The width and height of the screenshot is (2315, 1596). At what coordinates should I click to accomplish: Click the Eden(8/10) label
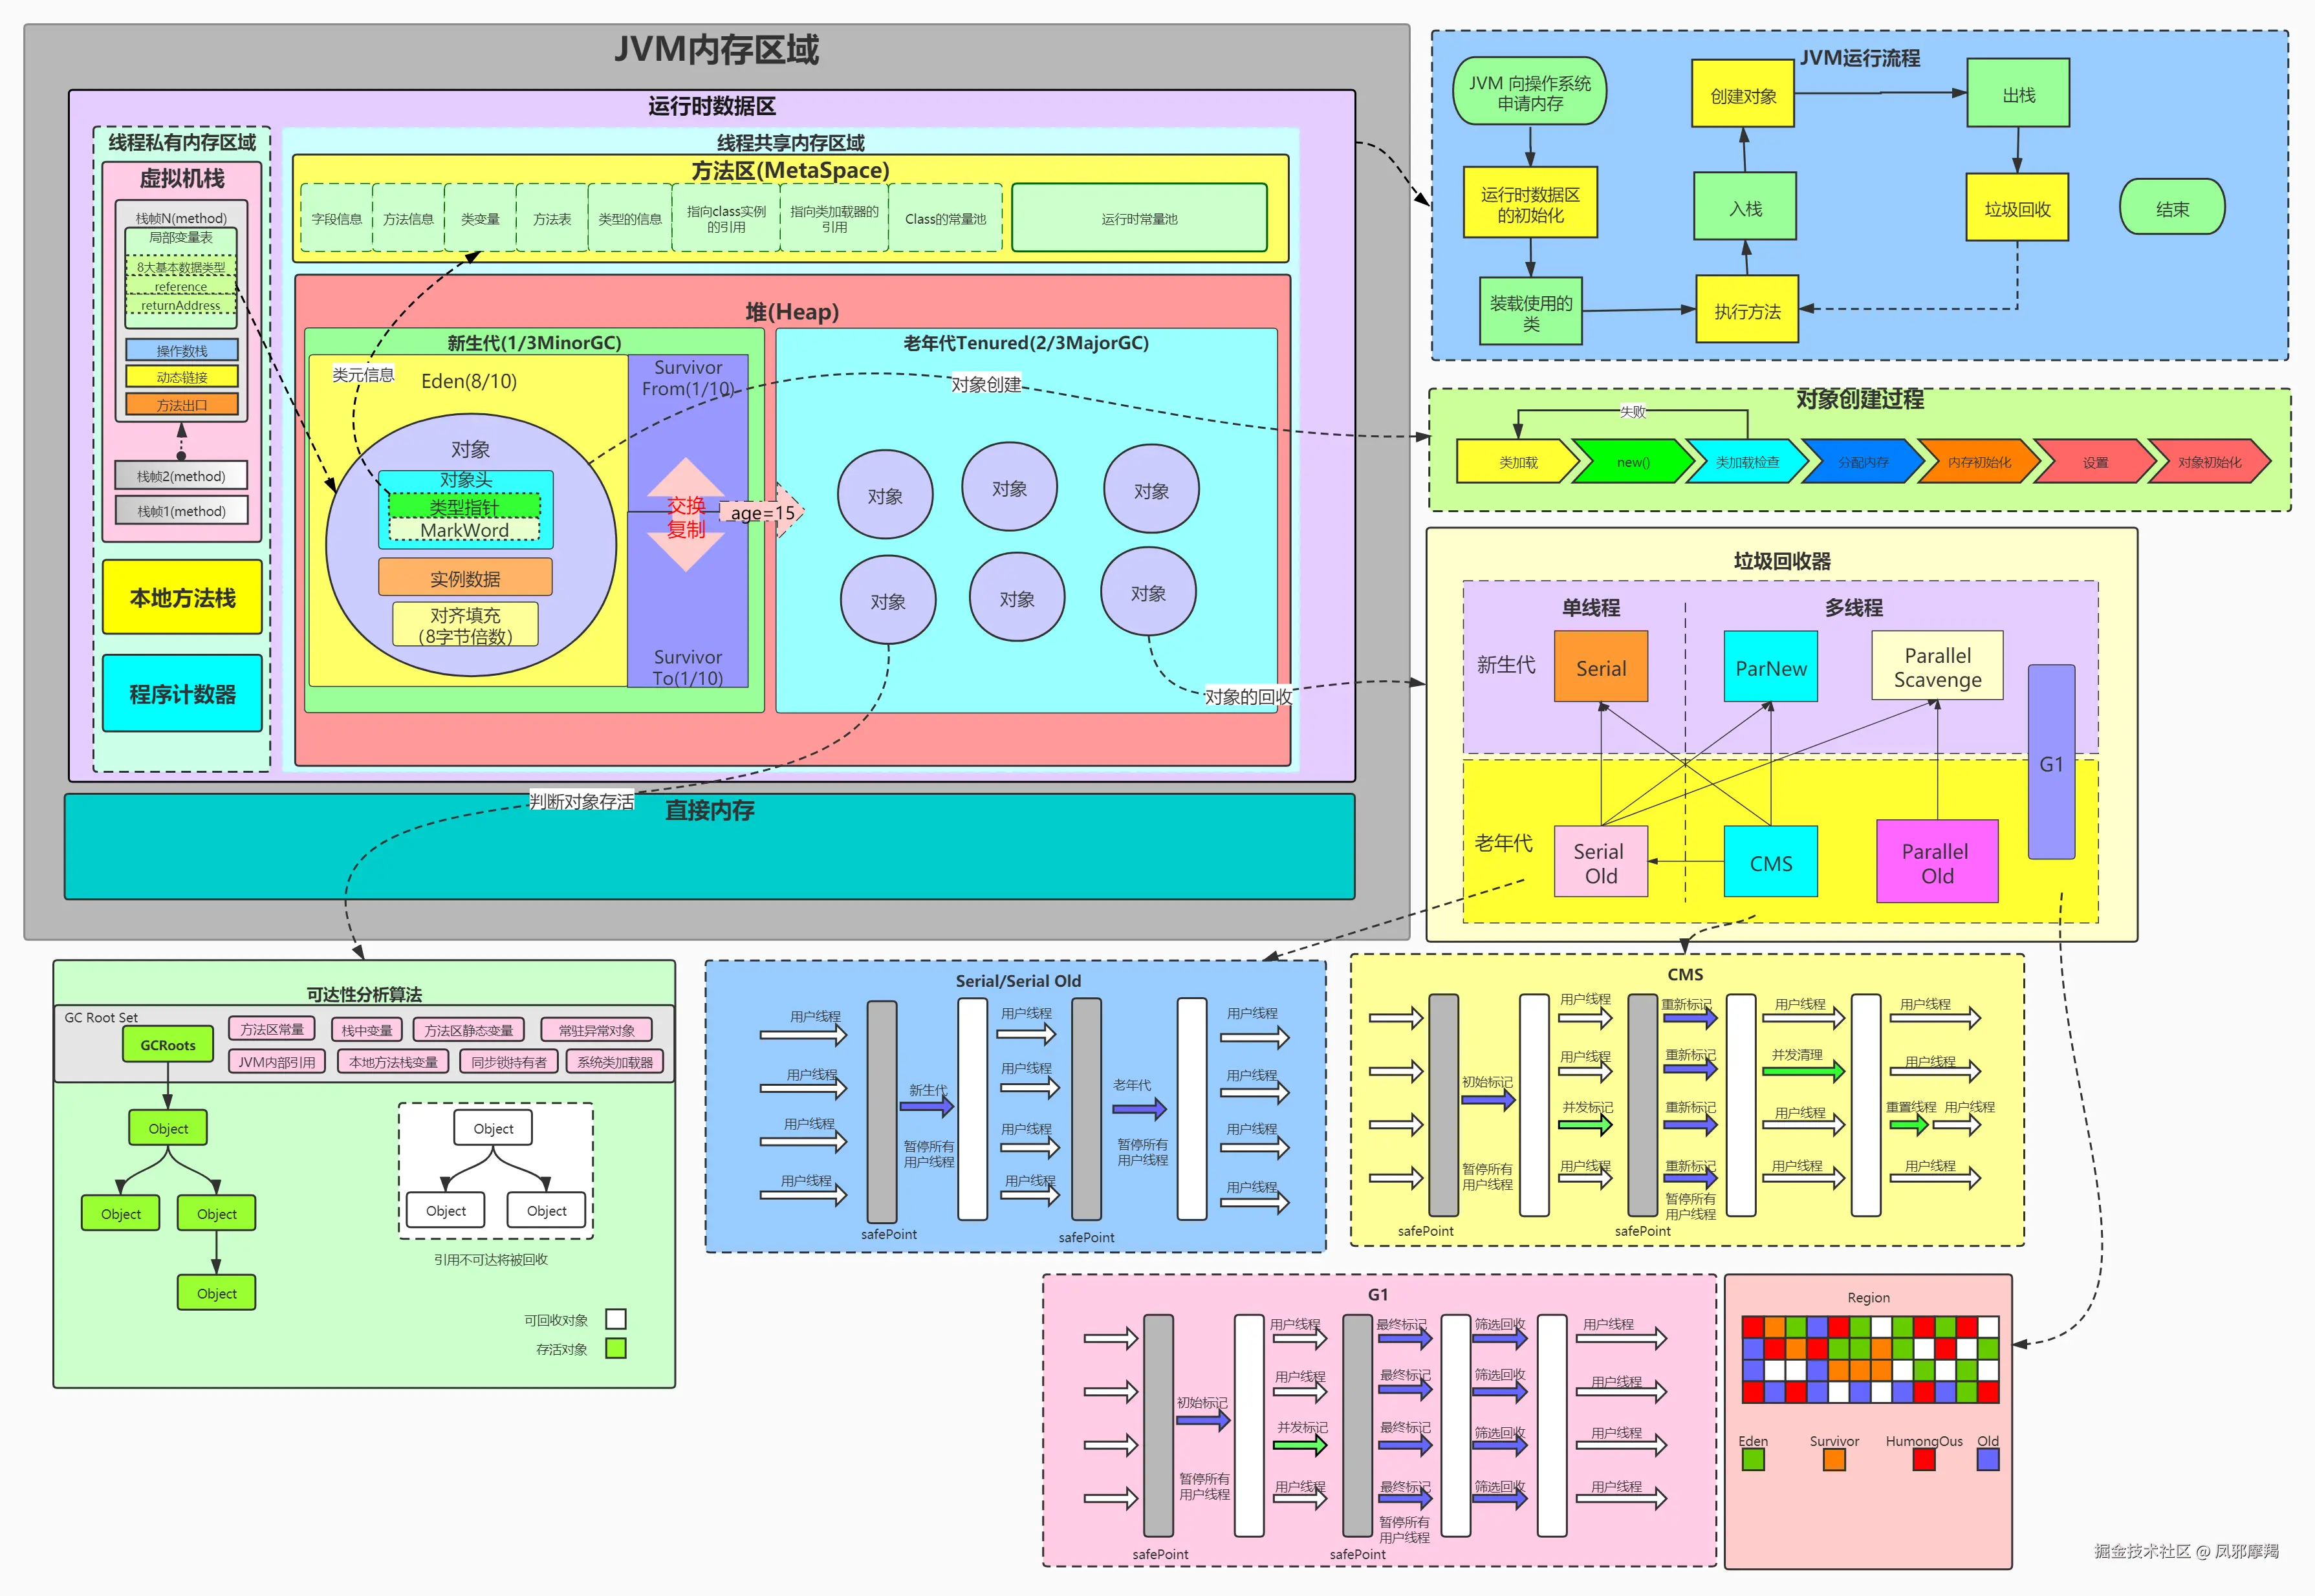tap(469, 380)
